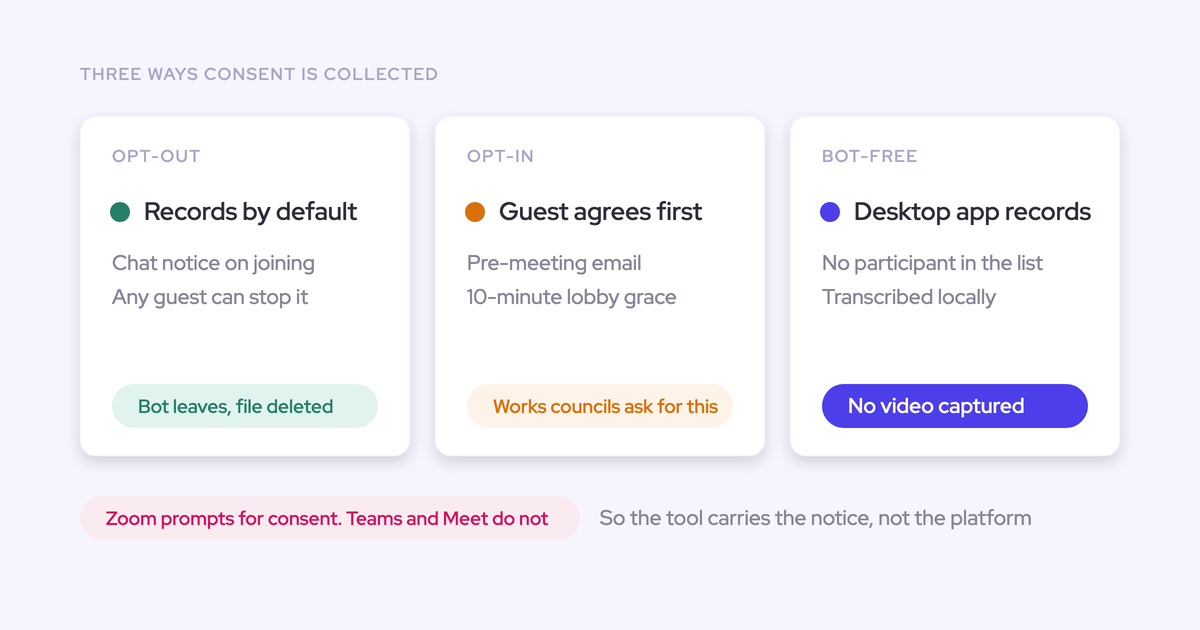Image resolution: width=1200 pixels, height=630 pixels.
Task: Click the purple dot beside Desktop app records
Action: [x=830, y=212]
